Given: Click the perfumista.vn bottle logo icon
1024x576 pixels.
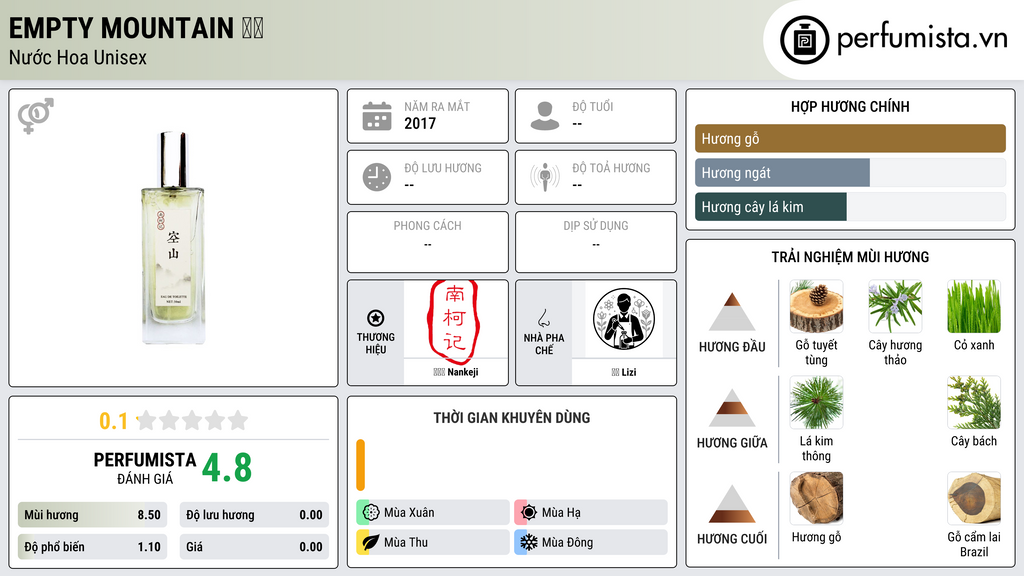Looking at the screenshot, I should [x=805, y=40].
